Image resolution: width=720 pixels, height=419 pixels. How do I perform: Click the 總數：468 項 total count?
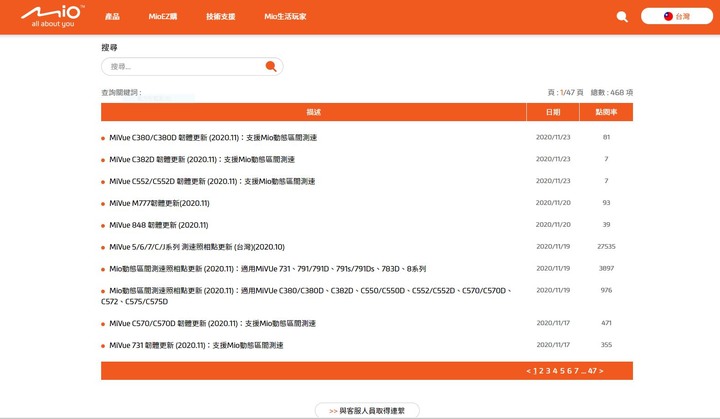pos(612,92)
